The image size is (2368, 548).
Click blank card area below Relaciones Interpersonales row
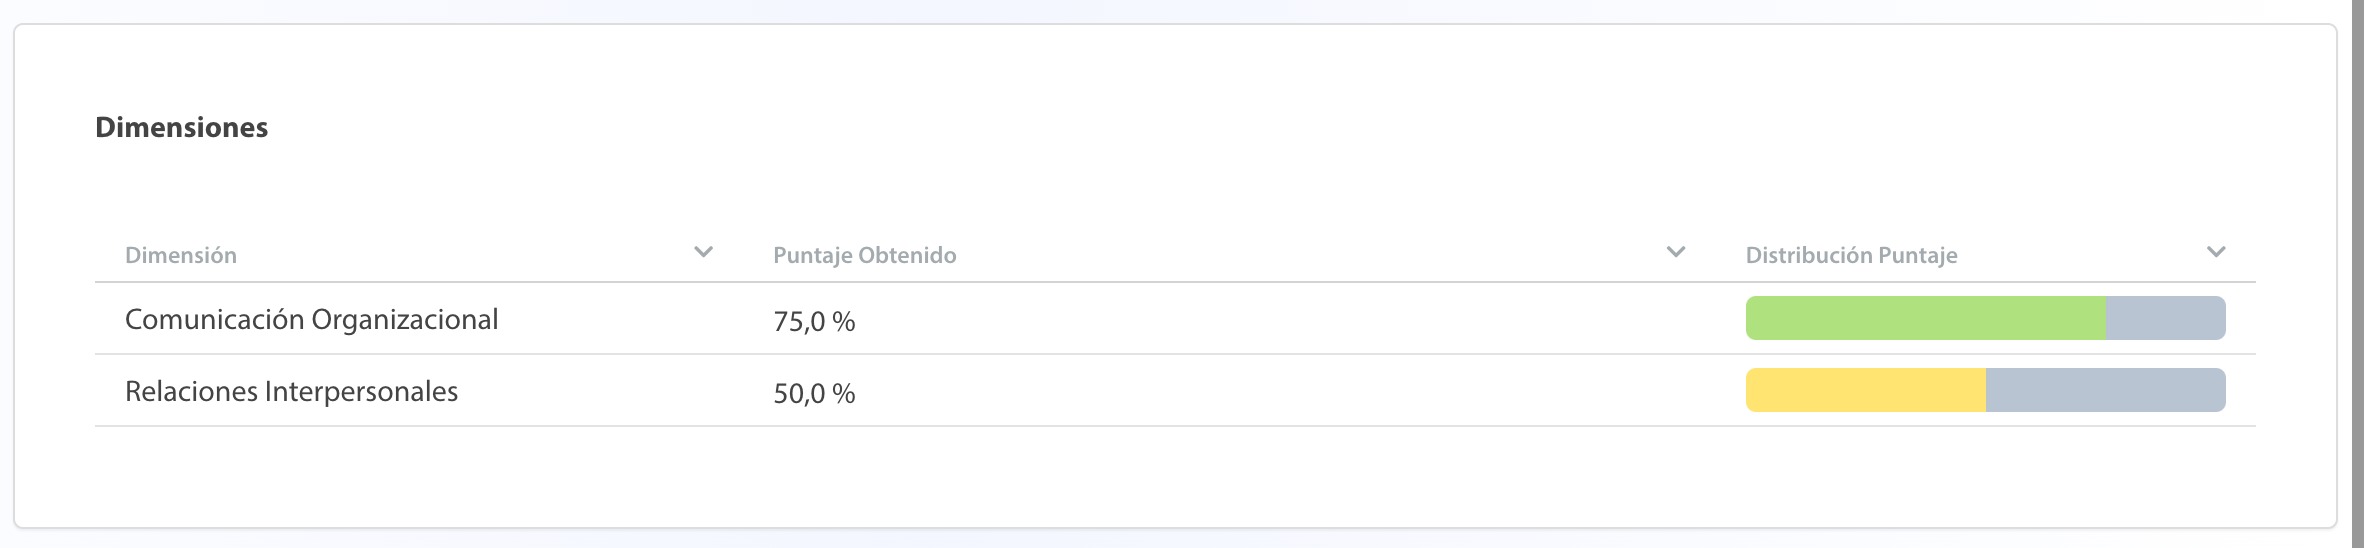(x=1175, y=476)
